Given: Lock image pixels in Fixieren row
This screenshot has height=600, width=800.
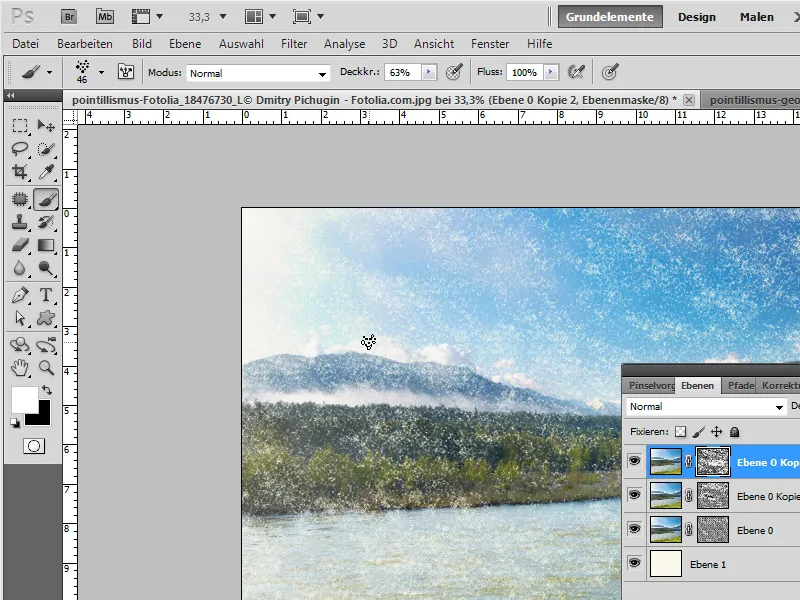Looking at the screenshot, I should click(698, 432).
